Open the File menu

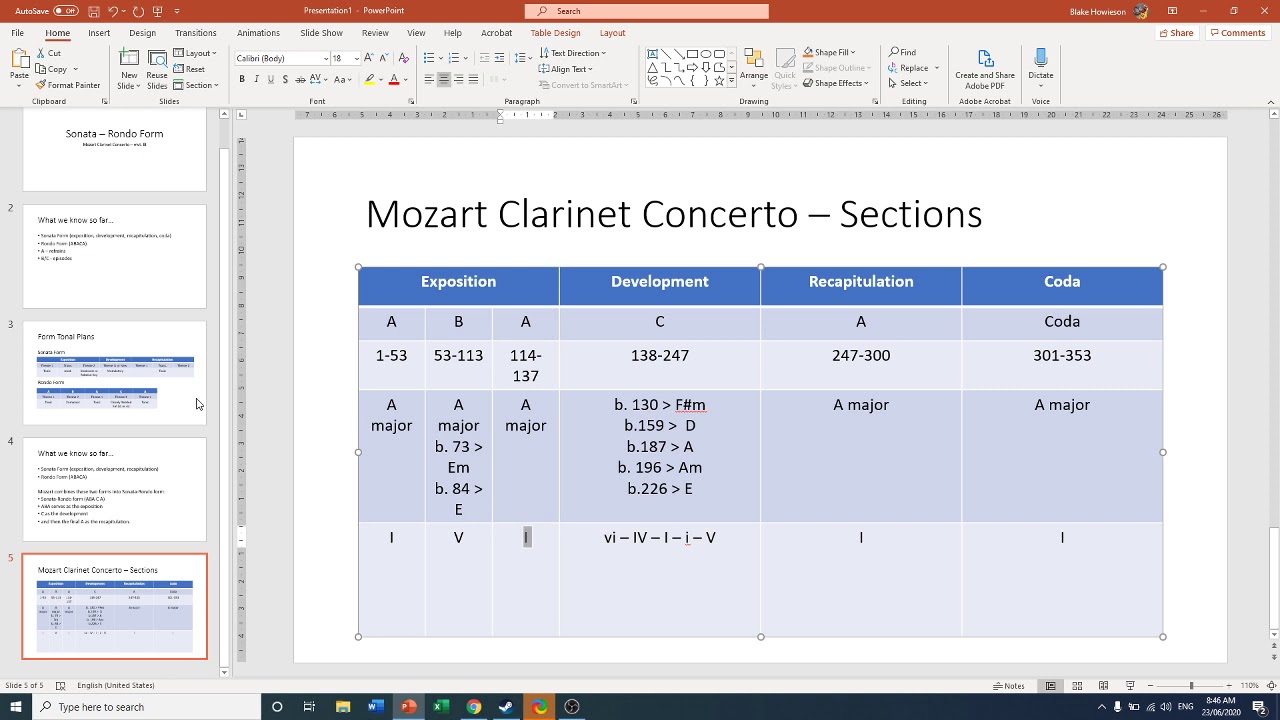18,33
